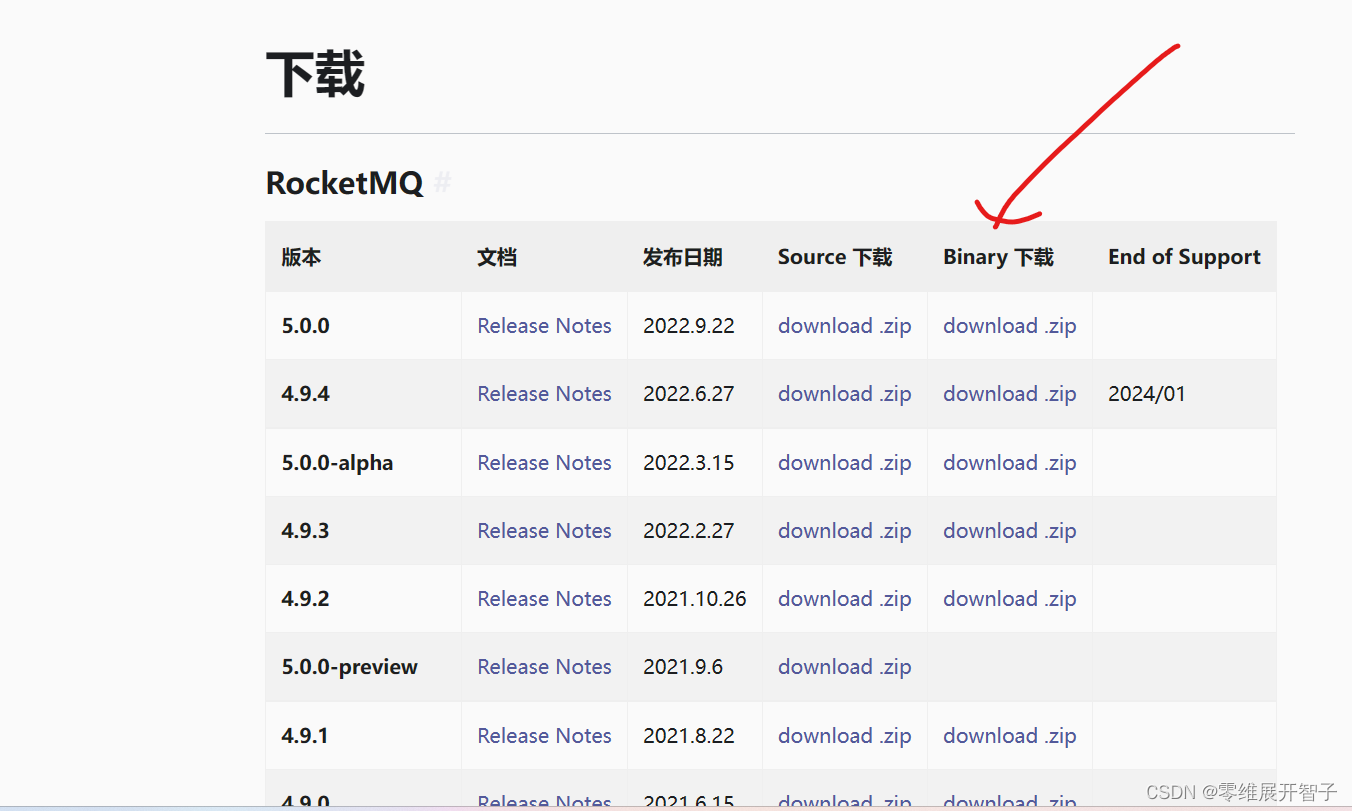Download the Source zip for version 4.9.2

pos(844,598)
